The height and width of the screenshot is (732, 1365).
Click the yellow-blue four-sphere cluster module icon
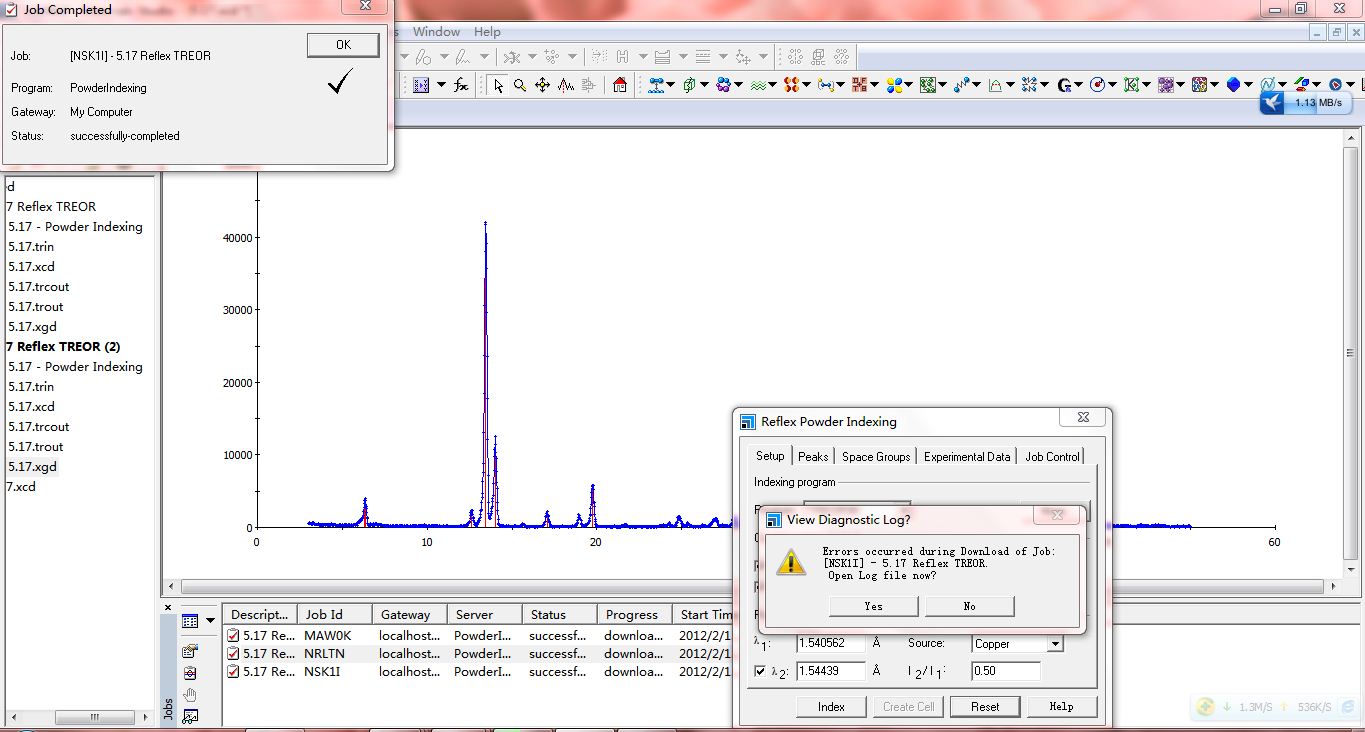[894, 85]
